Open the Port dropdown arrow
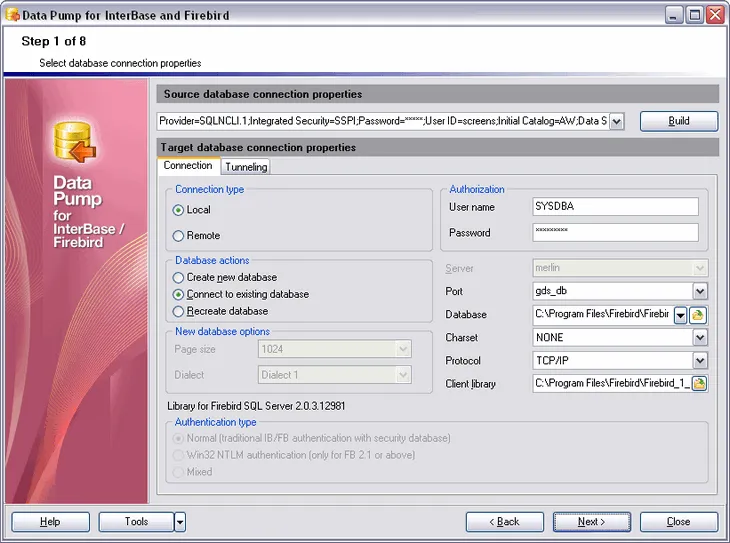 (700, 292)
